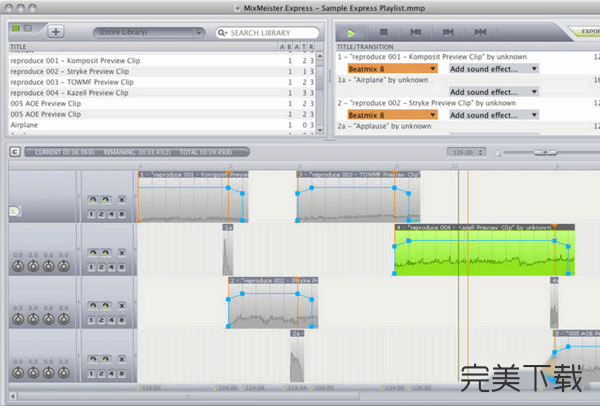Click the first dial button on track one

[93, 199]
